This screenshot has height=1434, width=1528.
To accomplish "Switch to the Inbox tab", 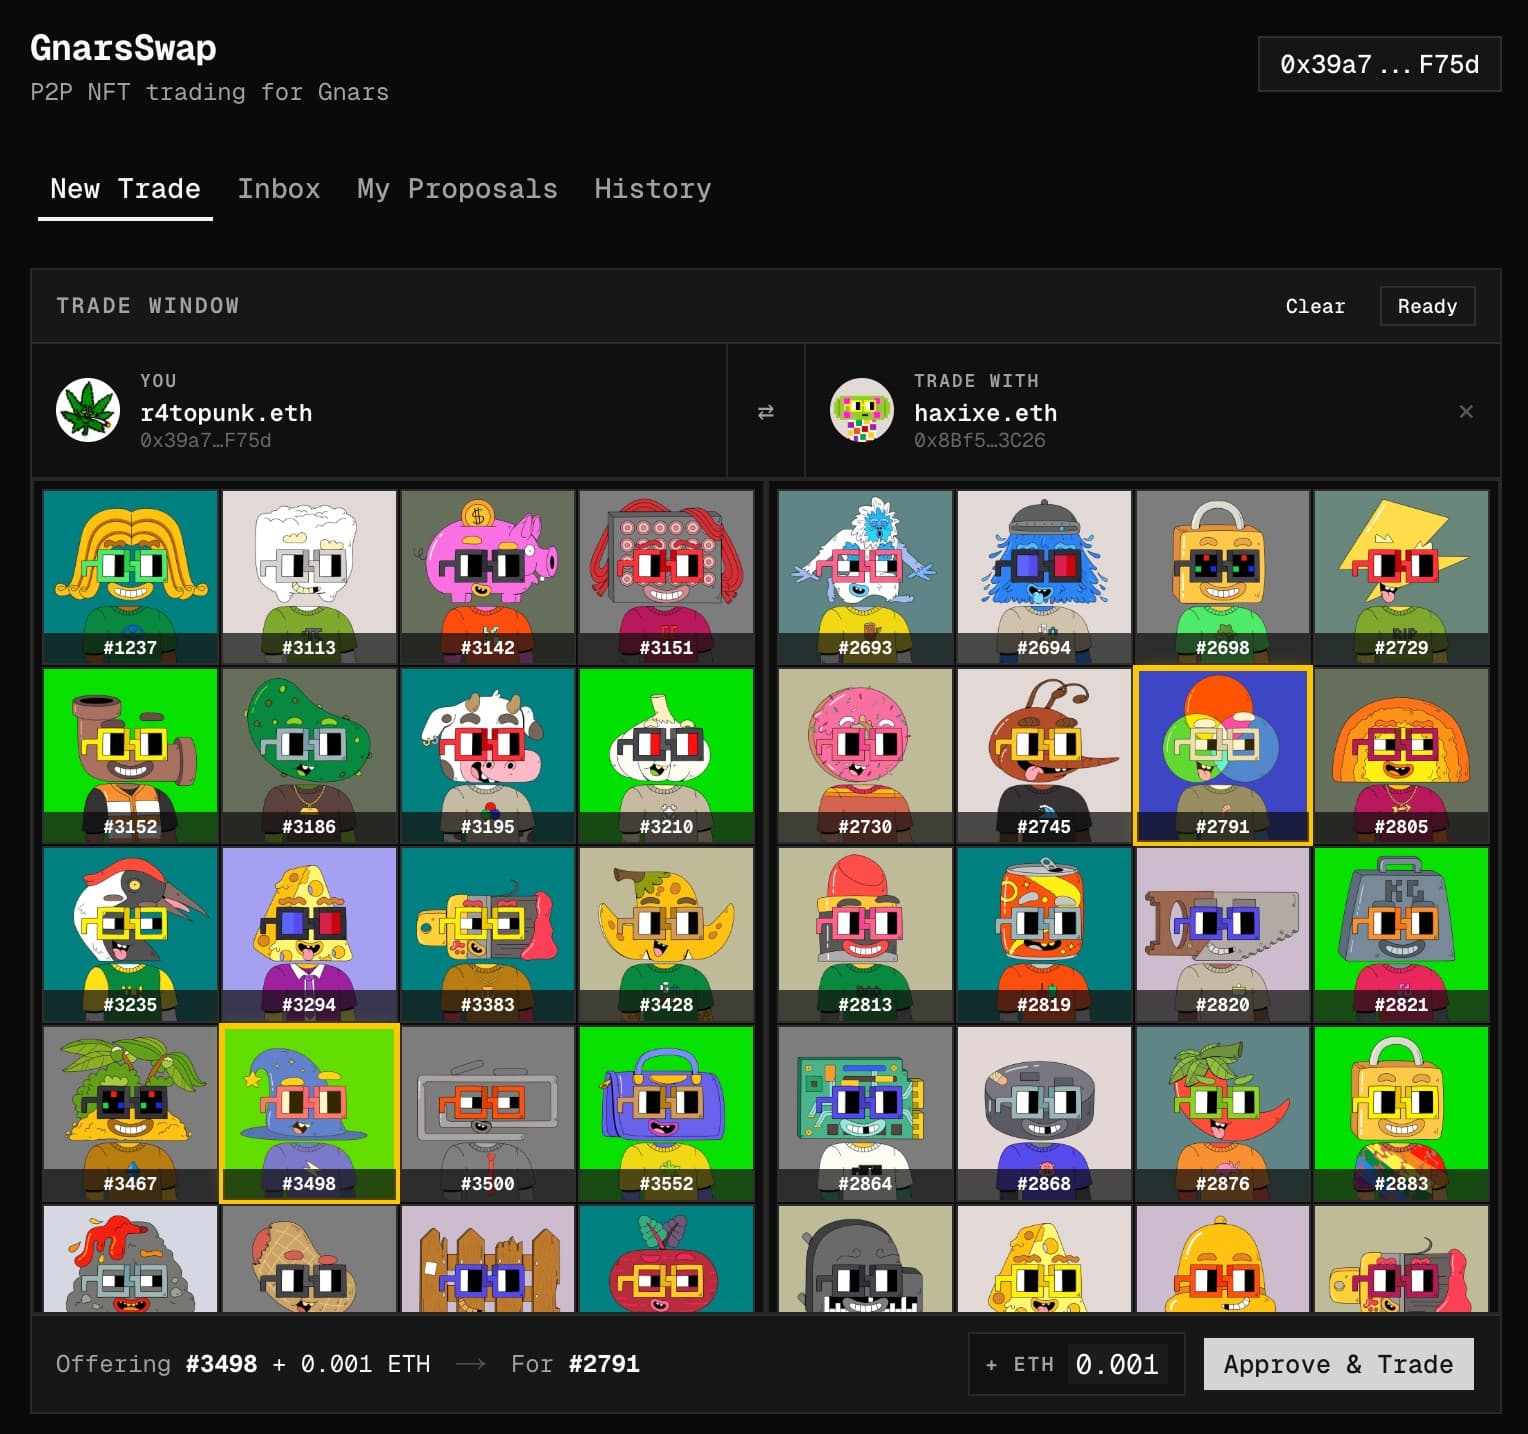I will pos(279,189).
